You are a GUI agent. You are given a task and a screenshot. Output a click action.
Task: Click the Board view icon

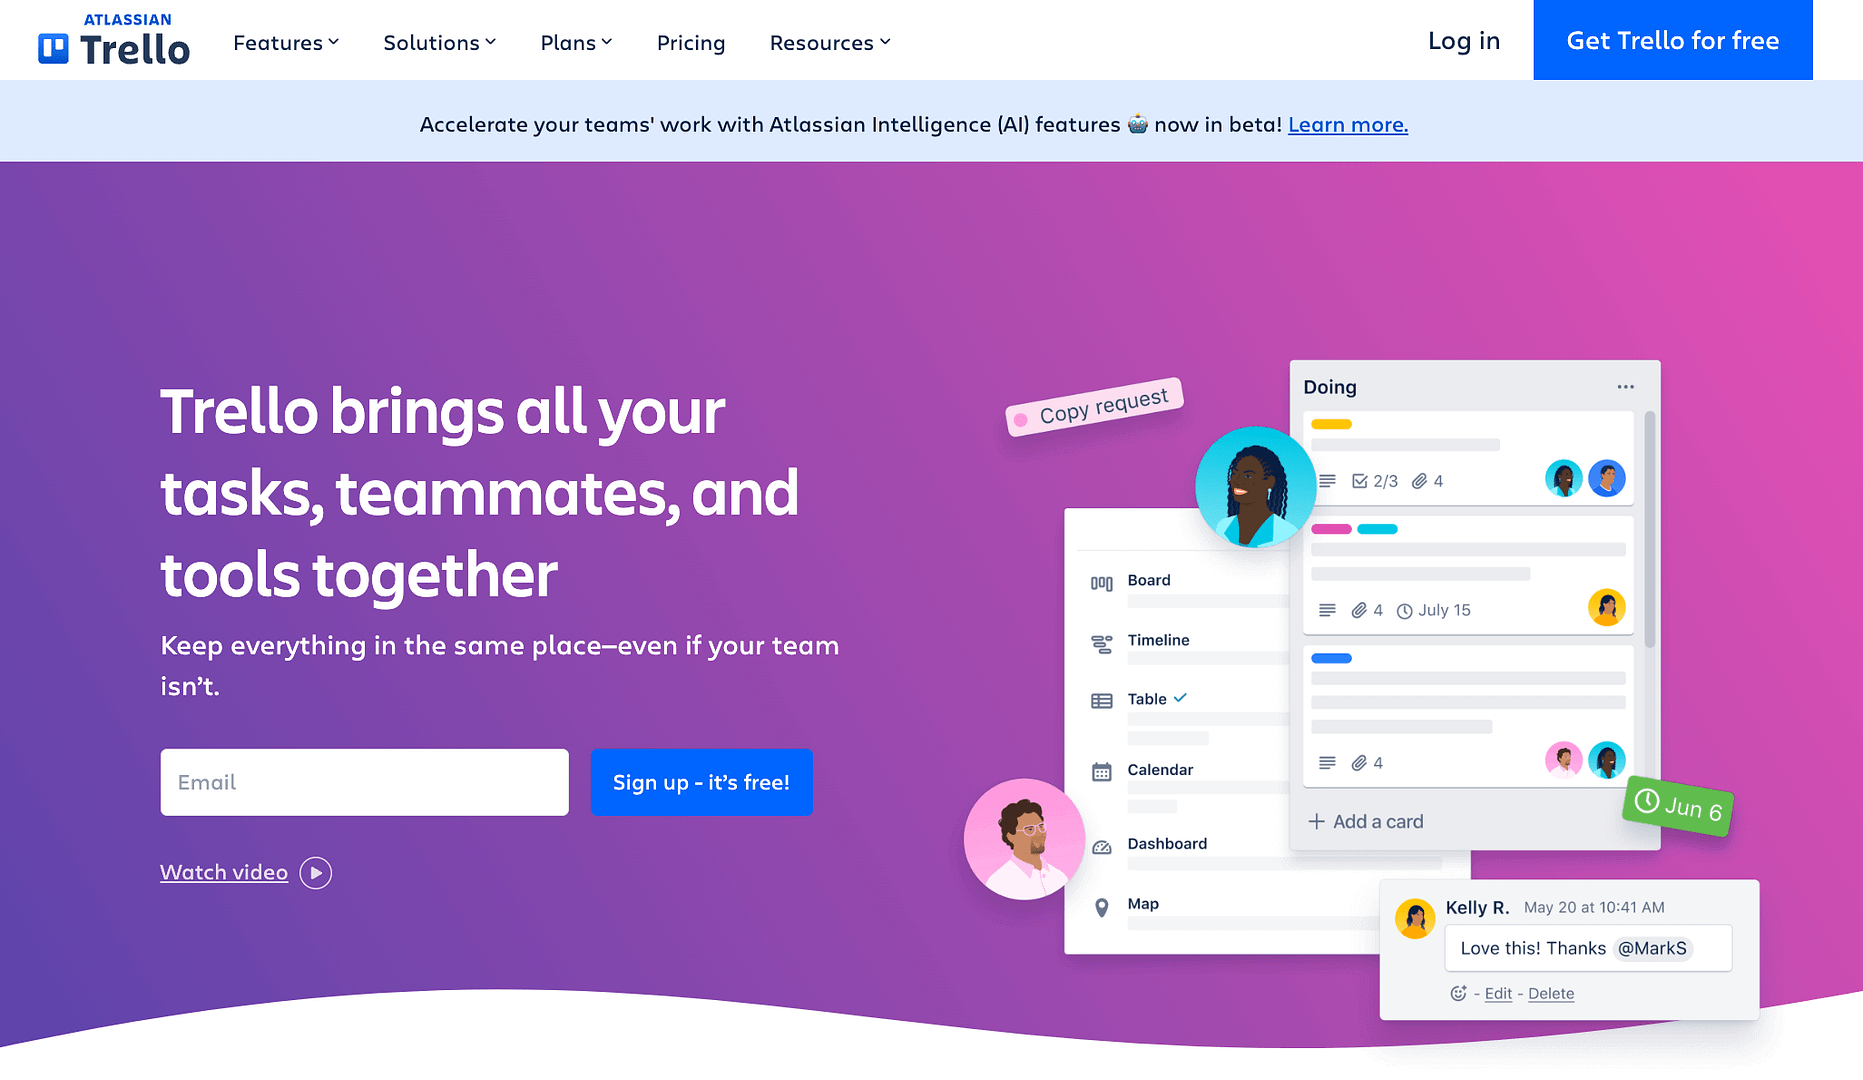click(x=1101, y=583)
